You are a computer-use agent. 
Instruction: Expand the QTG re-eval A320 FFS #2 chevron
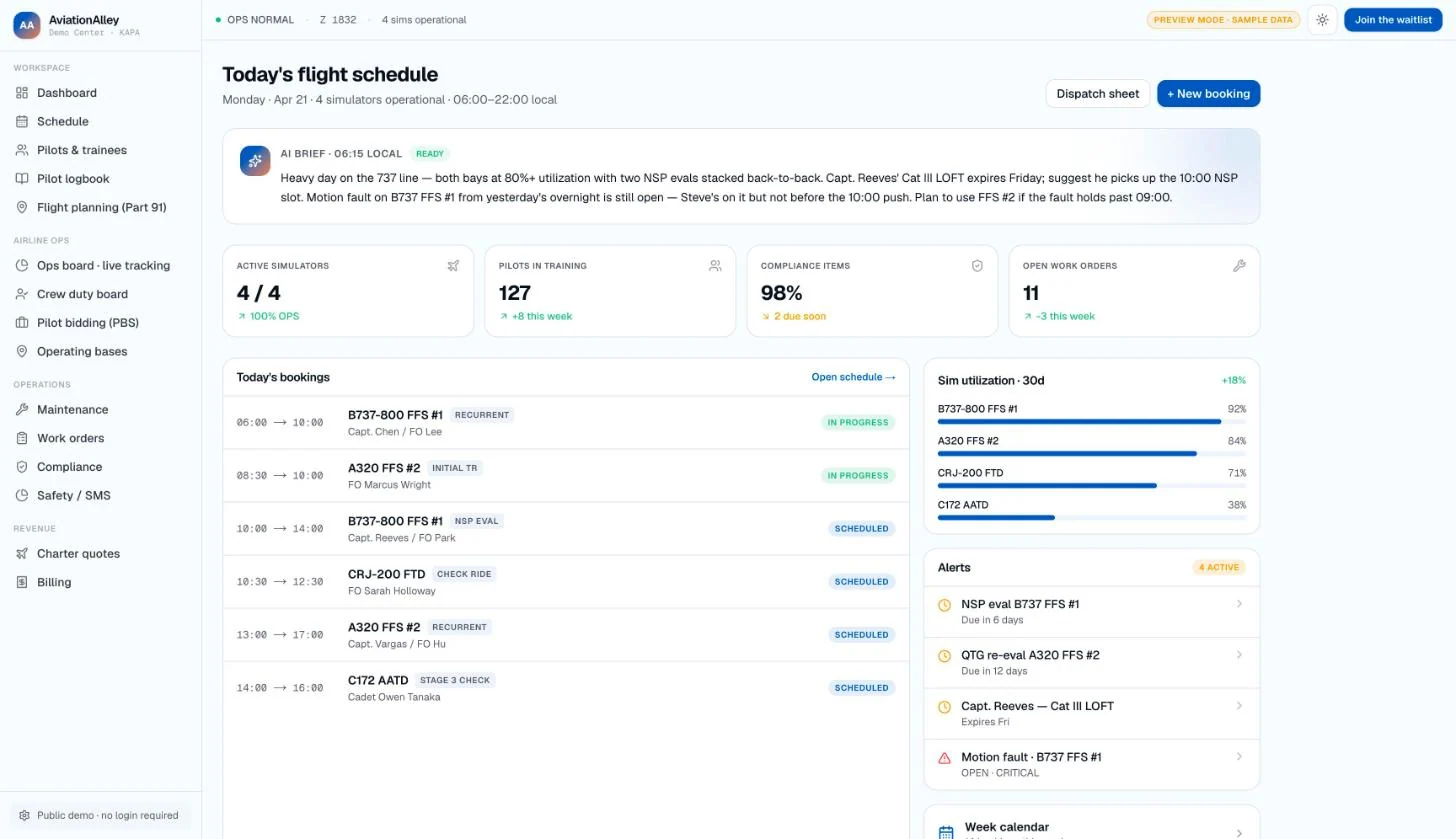[x=1239, y=655]
